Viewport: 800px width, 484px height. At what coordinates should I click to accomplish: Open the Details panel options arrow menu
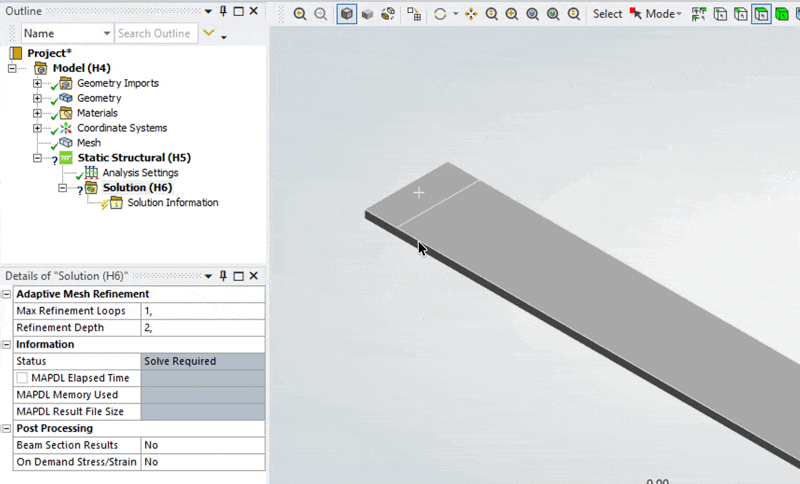click(208, 276)
